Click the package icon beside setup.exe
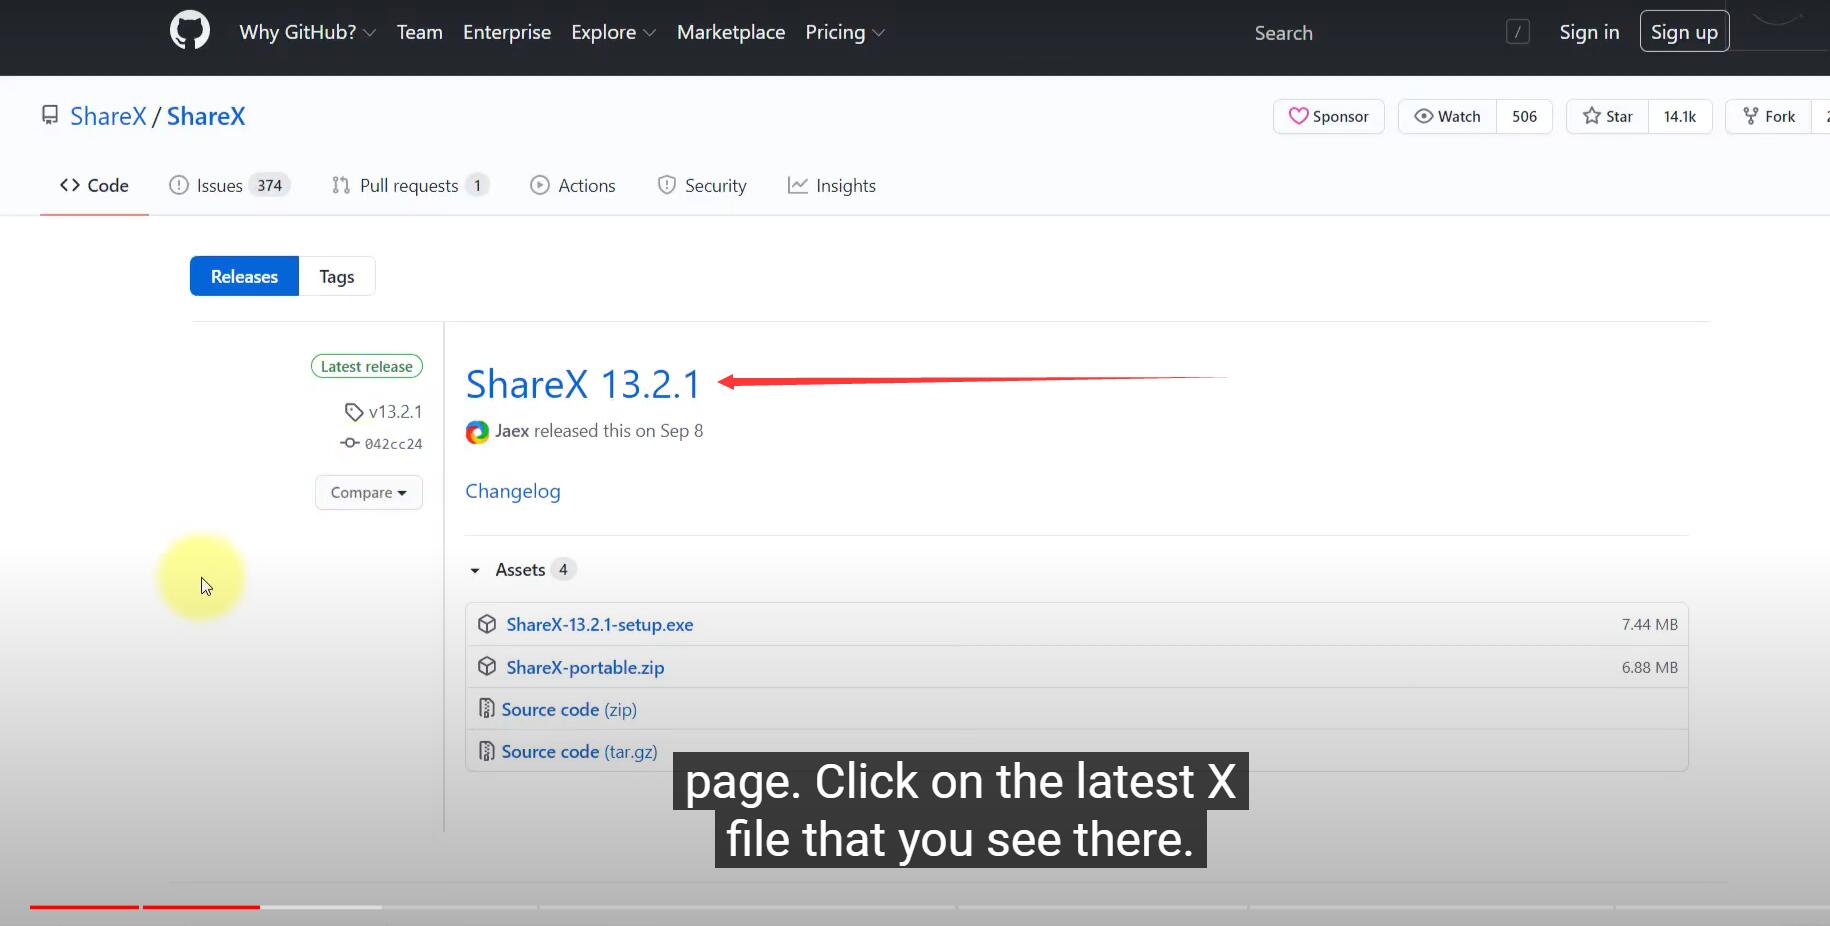This screenshot has height=926, width=1830. (487, 624)
